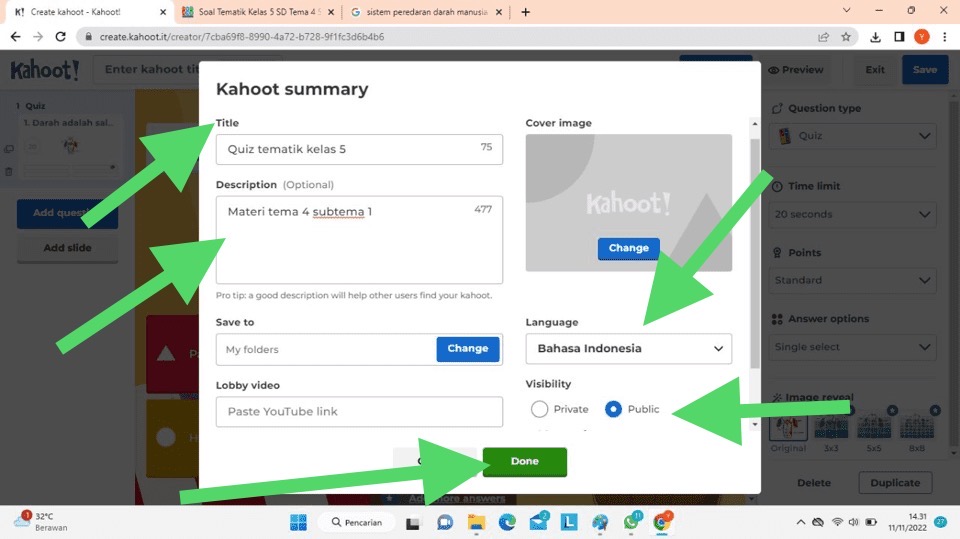The image size is (960, 539).
Task: Open the Time limit 20 seconds dropdown
Action: [x=852, y=214]
